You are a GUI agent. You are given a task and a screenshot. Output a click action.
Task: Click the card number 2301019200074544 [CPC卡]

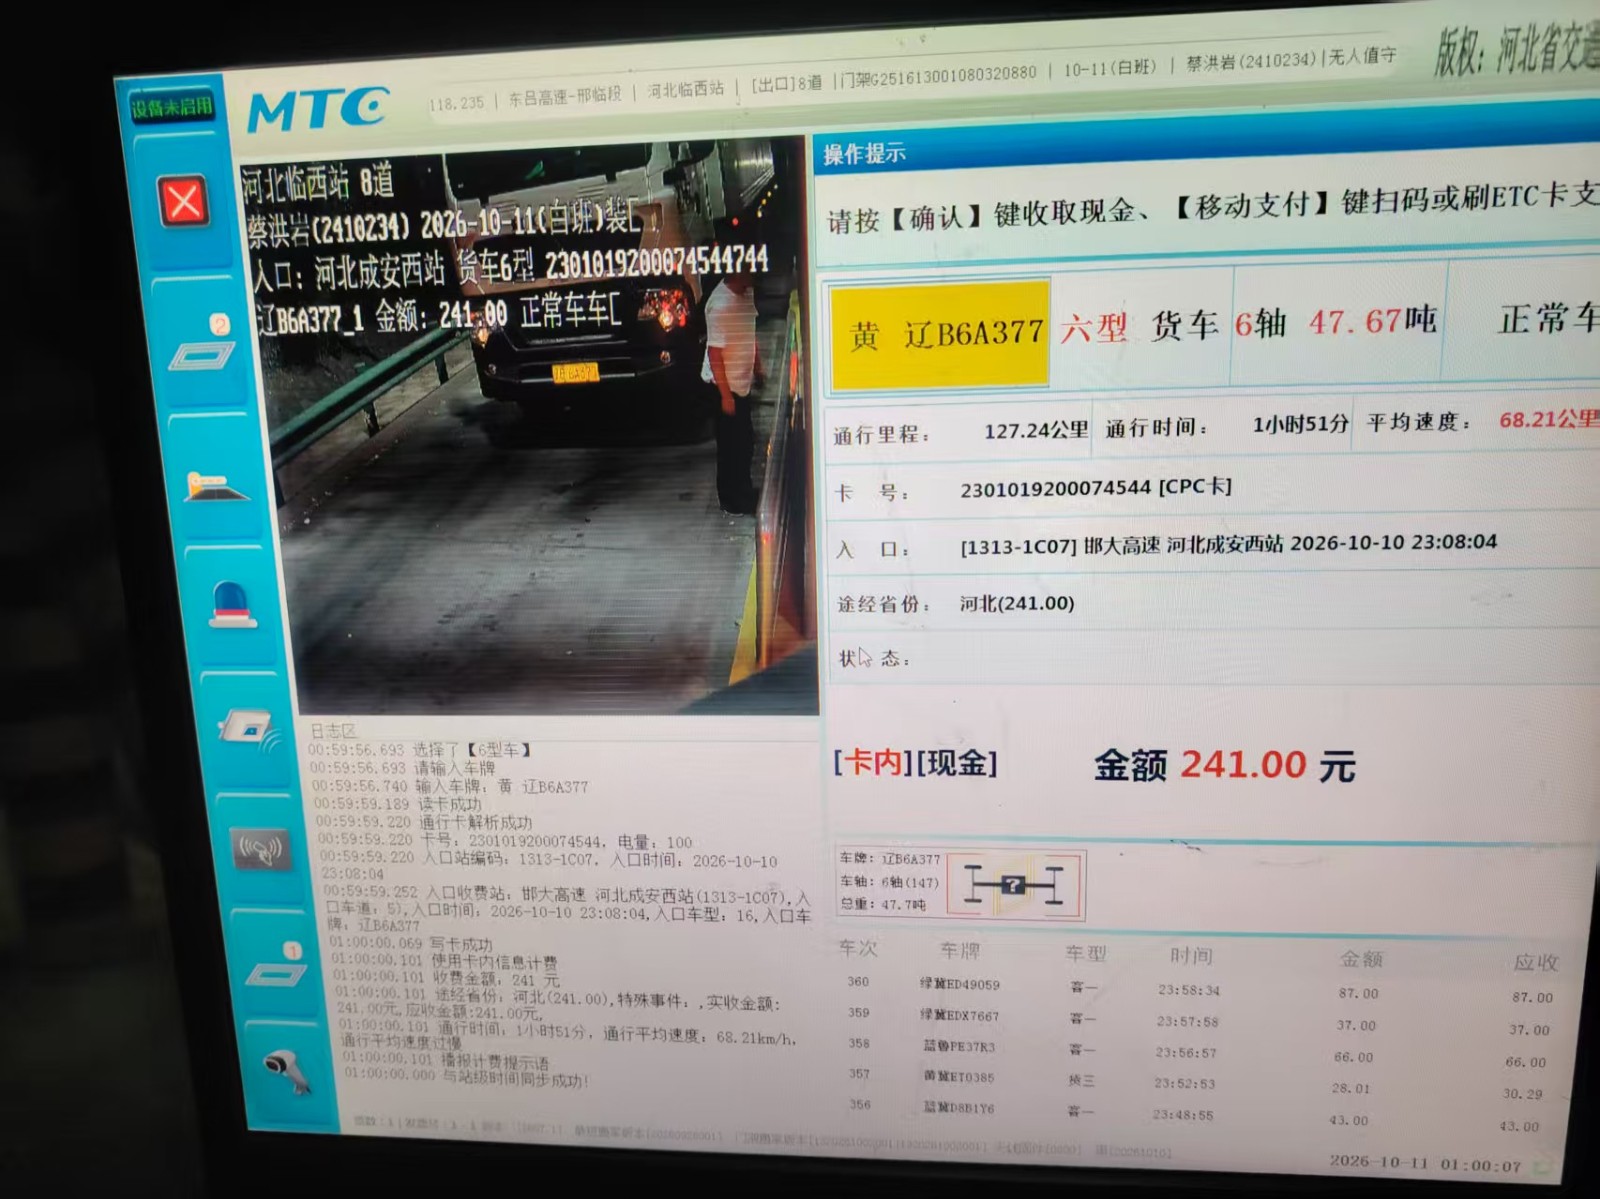[x=1096, y=488]
